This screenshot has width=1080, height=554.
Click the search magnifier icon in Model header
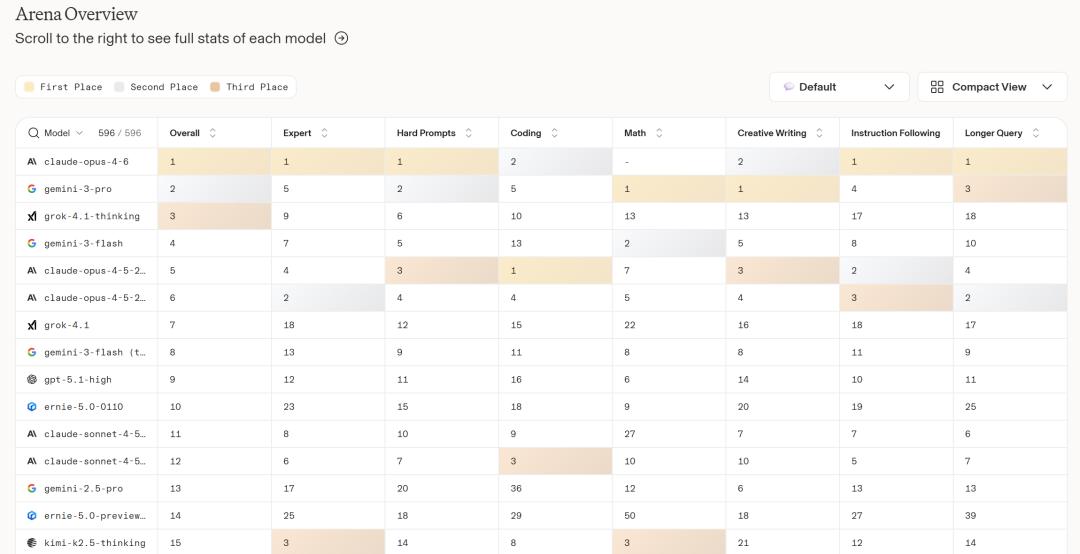[x=33, y=133]
